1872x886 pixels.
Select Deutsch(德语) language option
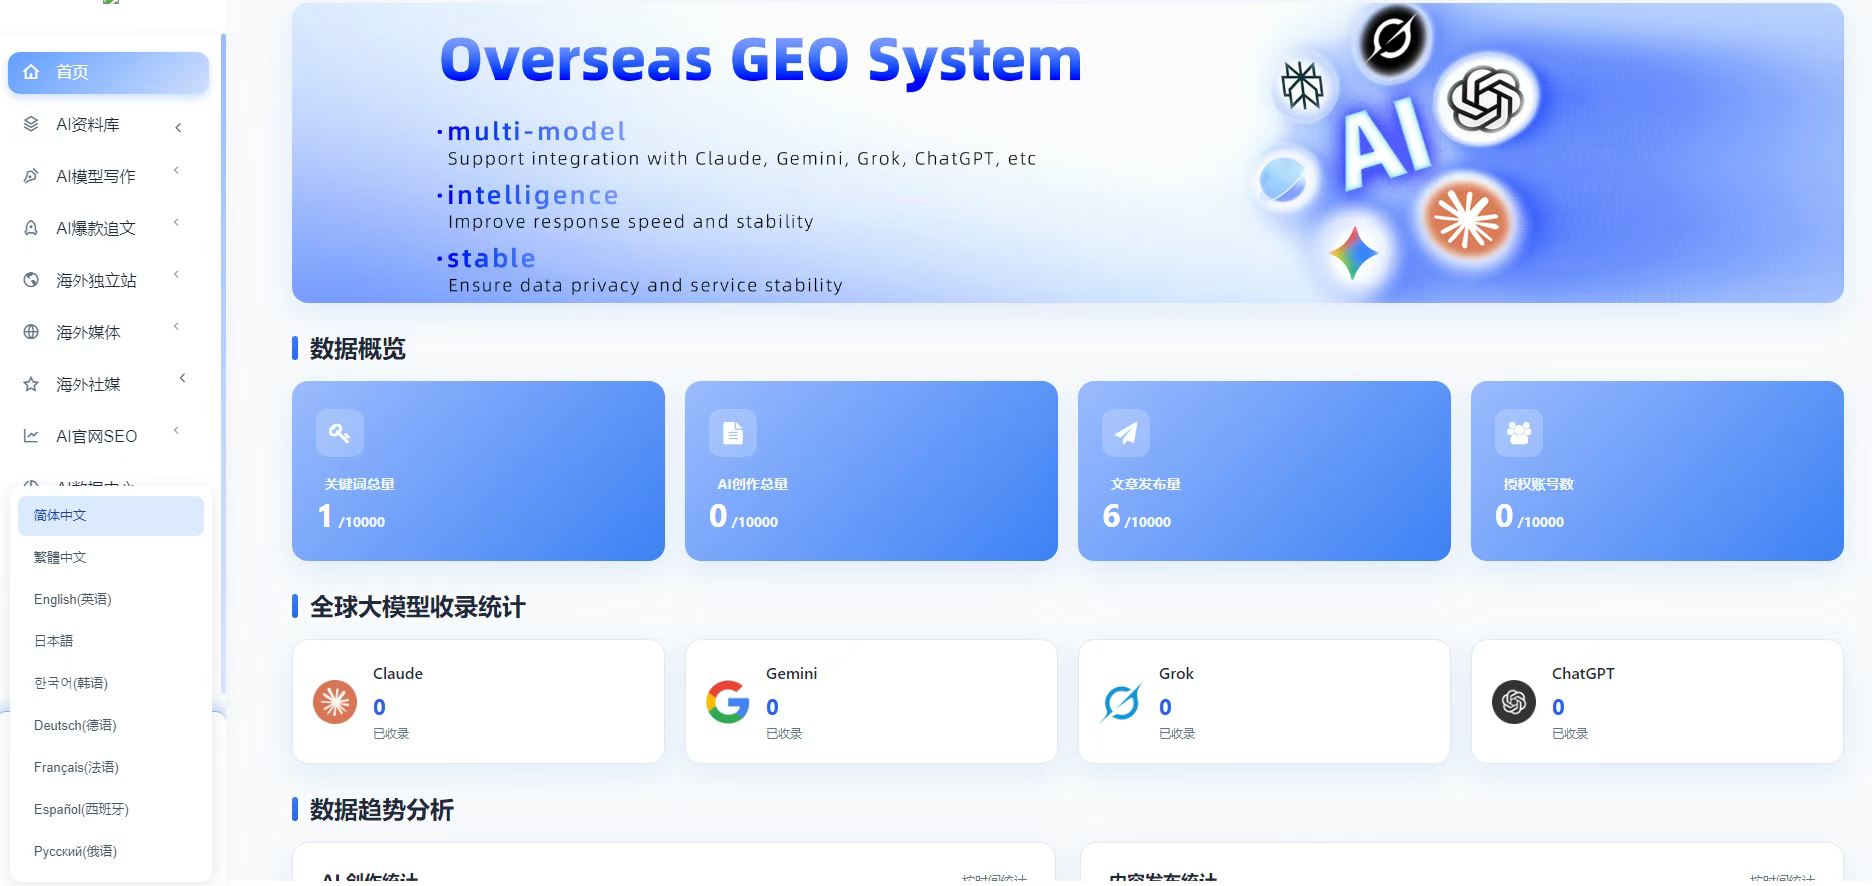[x=111, y=725]
